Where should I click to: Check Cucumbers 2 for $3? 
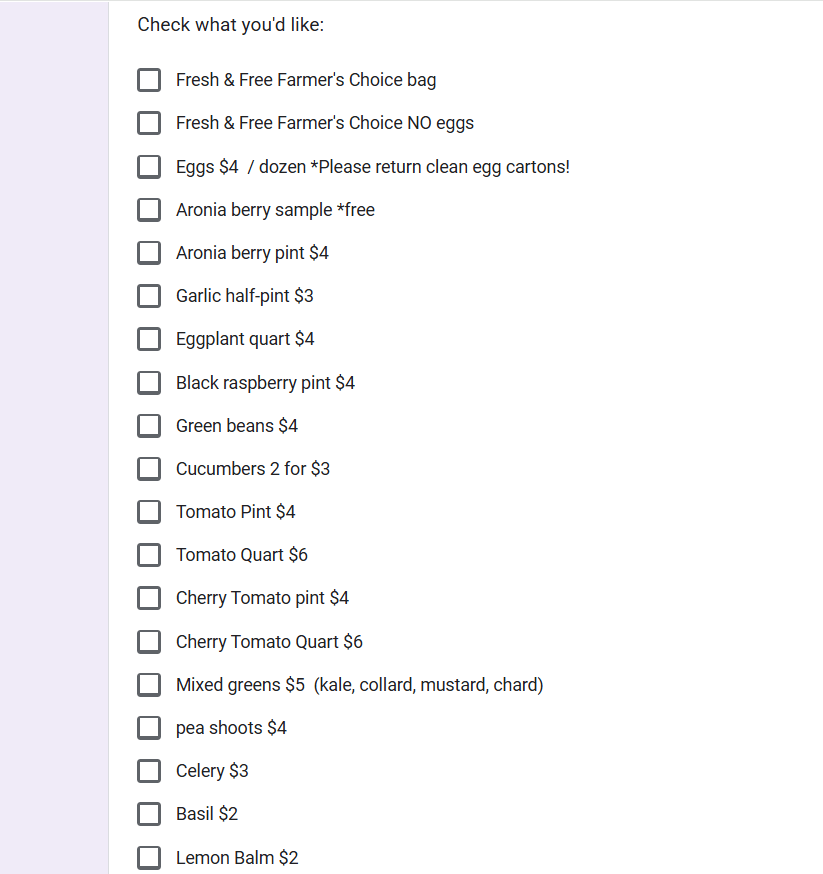tap(149, 468)
